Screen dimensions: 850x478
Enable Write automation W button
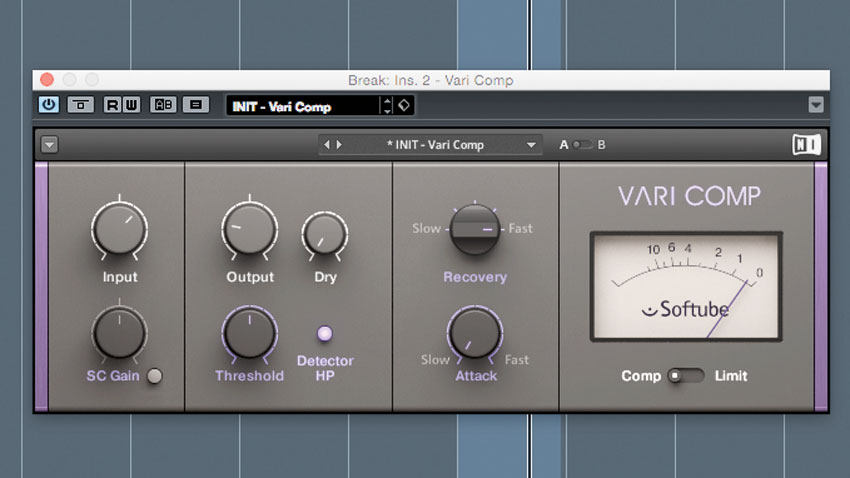(131, 105)
